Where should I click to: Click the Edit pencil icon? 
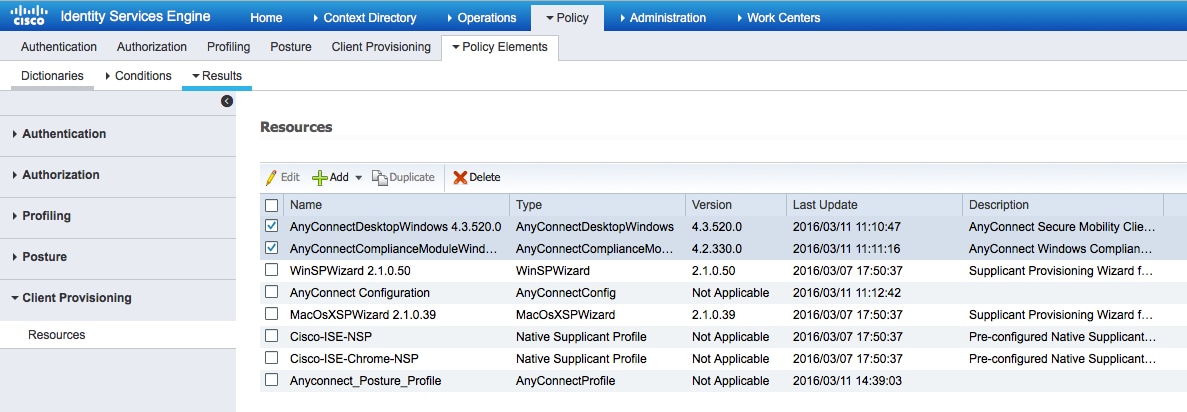[x=271, y=177]
